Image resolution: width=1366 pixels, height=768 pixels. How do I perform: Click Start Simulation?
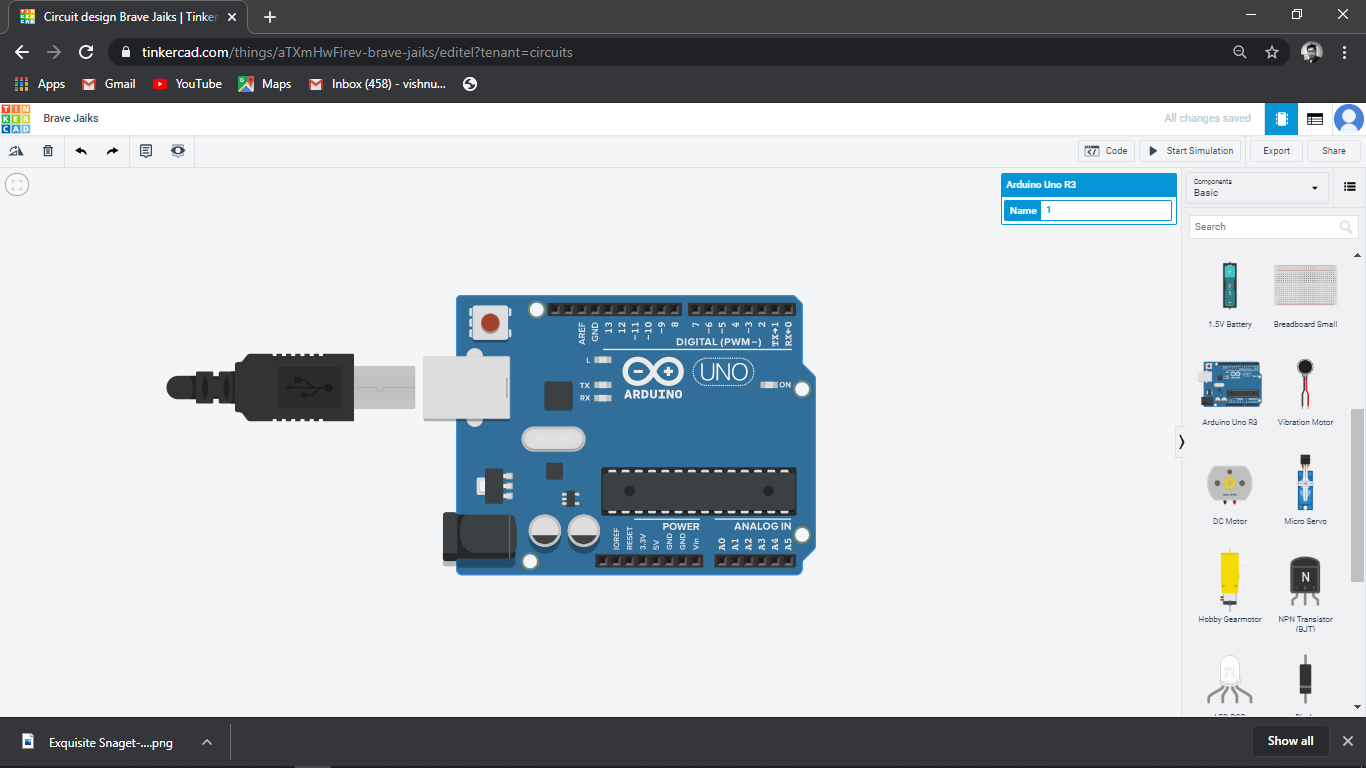[x=1189, y=150]
